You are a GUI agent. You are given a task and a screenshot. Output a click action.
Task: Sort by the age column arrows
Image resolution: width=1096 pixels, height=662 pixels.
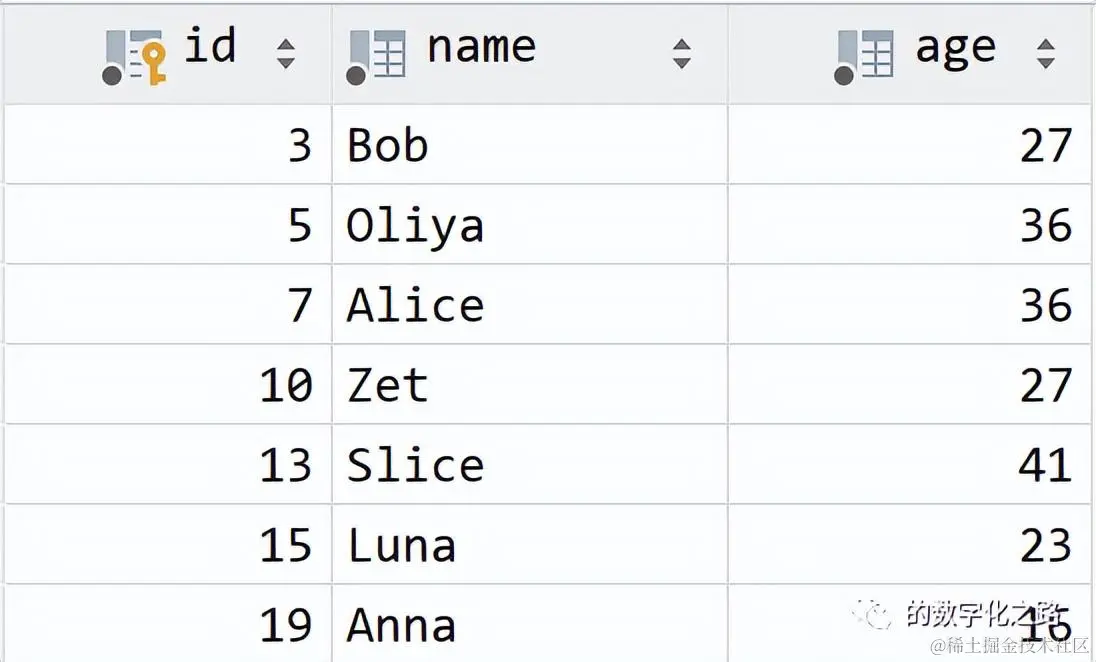pyautogui.click(x=1046, y=54)
